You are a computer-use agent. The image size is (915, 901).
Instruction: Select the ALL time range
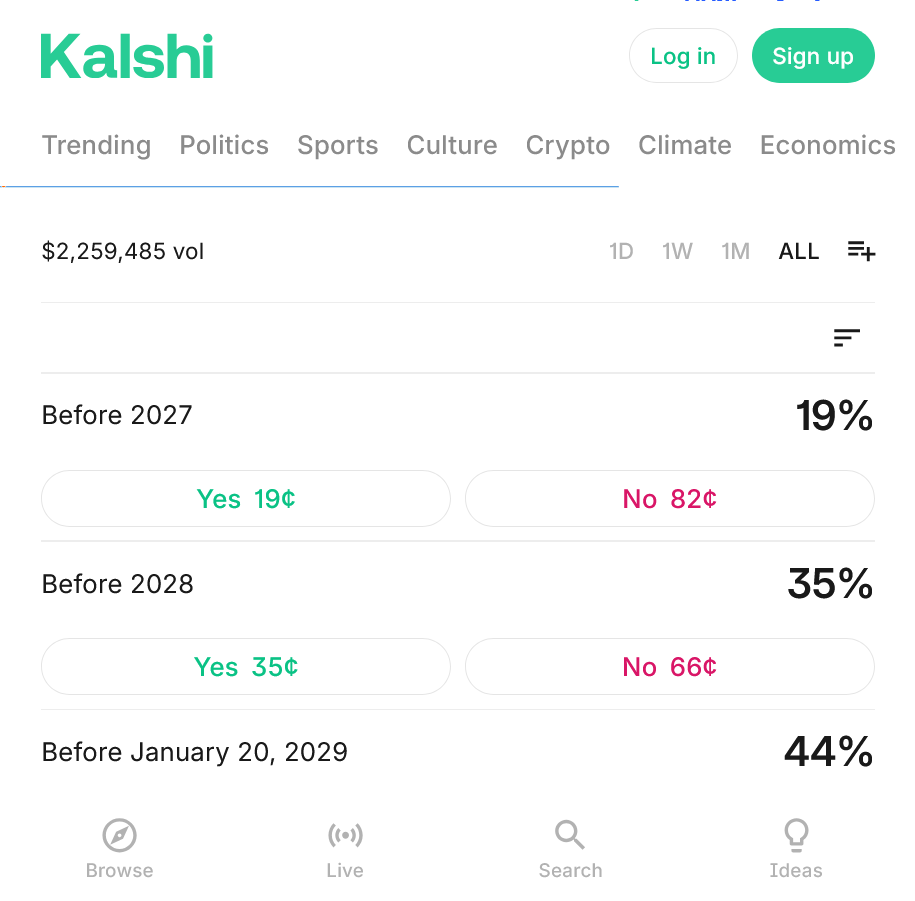[799, 251]
